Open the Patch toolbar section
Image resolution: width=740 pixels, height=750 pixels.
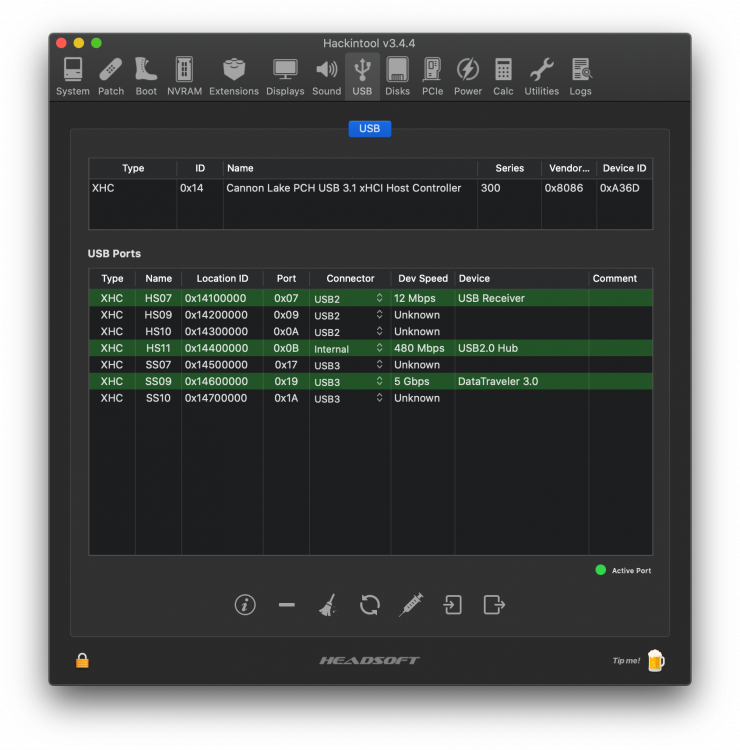click(x=111, y=77)
